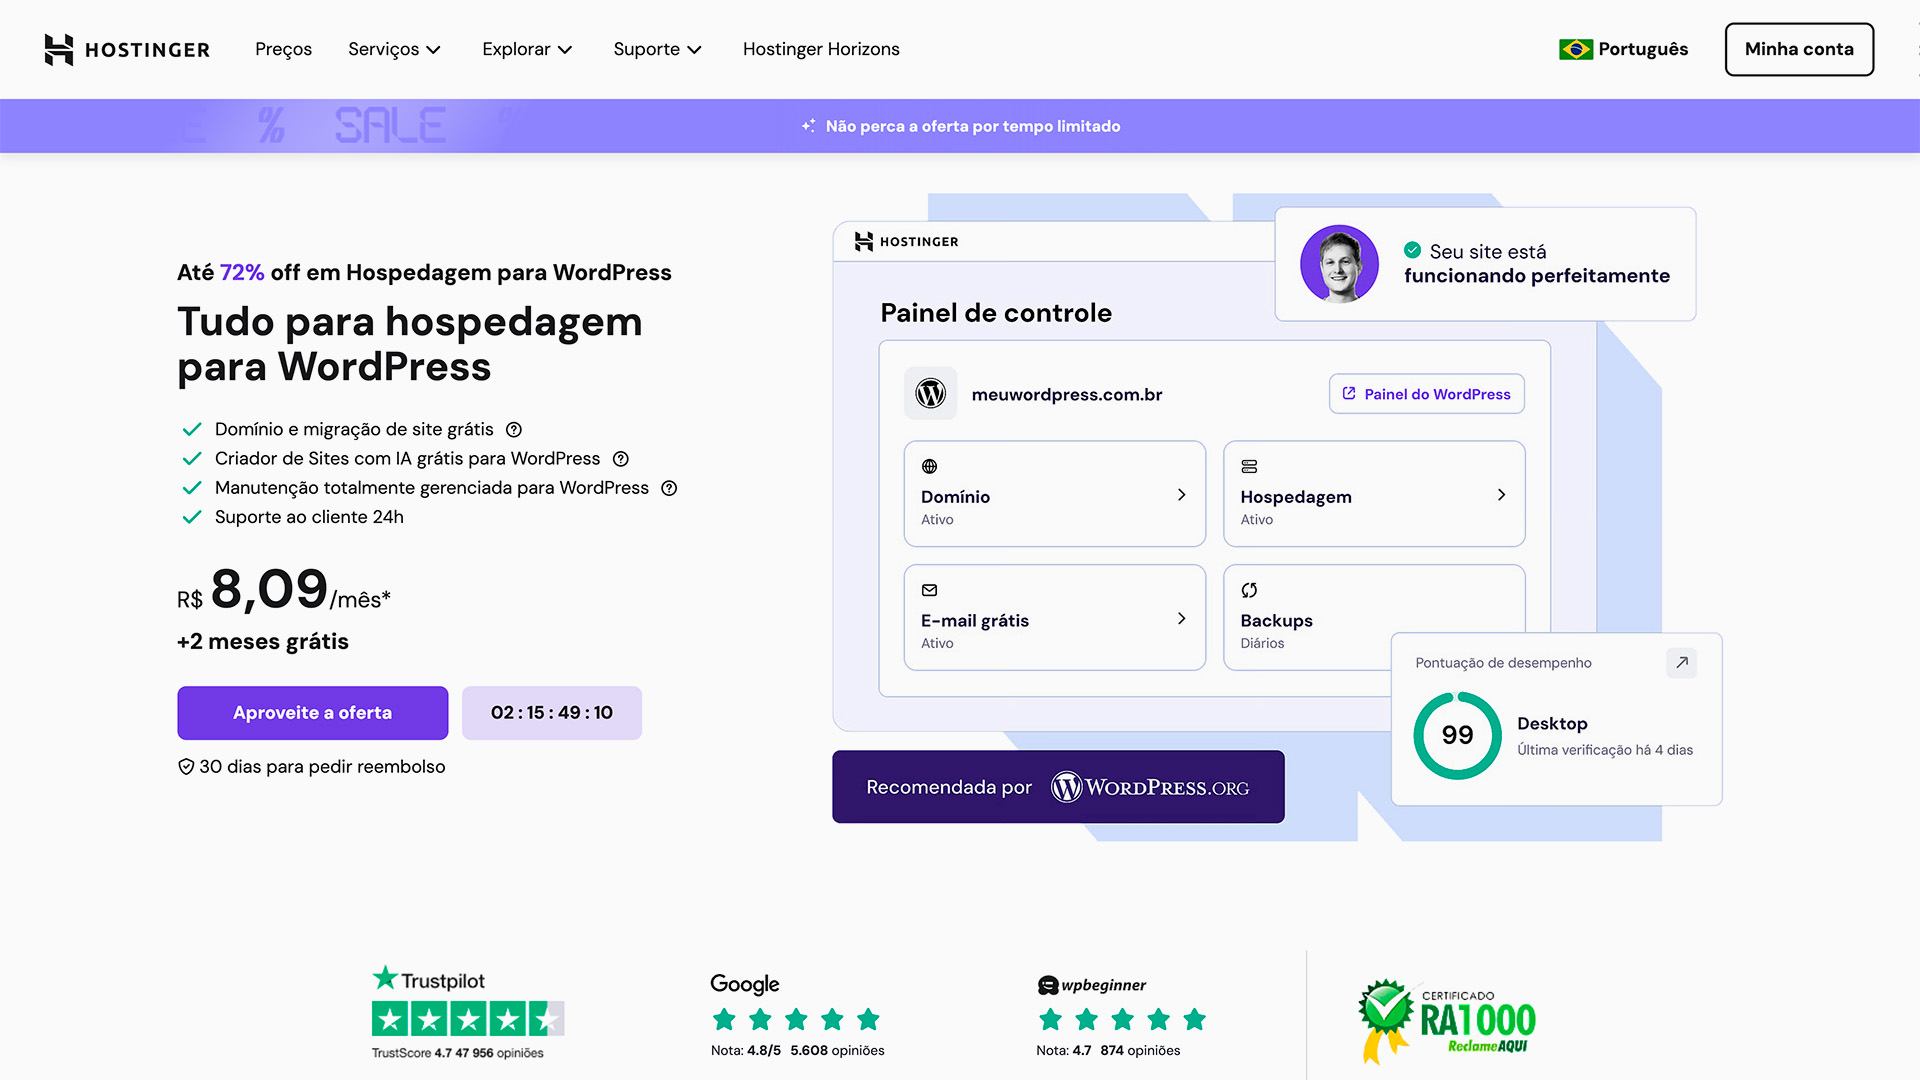Click the 'Suporte ao cliente 24h' feature text
The width and height of the screenshot is (1920, 1080).
[309, 517]
